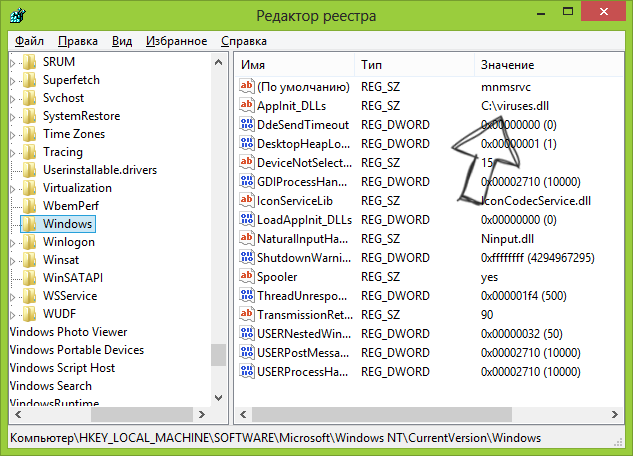Click the DWORD icon of DdeSendTimeout
This screenshot has width=633, height=456.
[x=247, y=124]
